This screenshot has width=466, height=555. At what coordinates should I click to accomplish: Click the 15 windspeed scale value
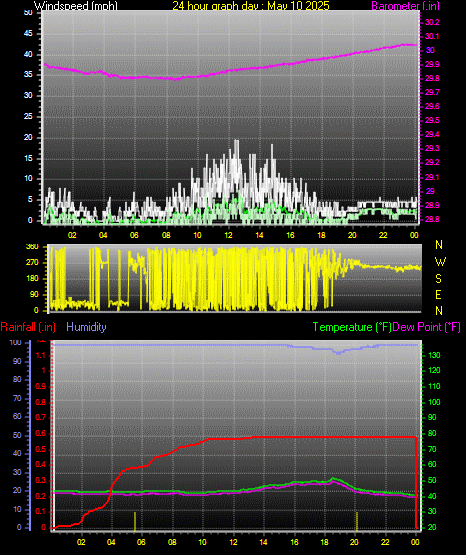coord(28,158)
